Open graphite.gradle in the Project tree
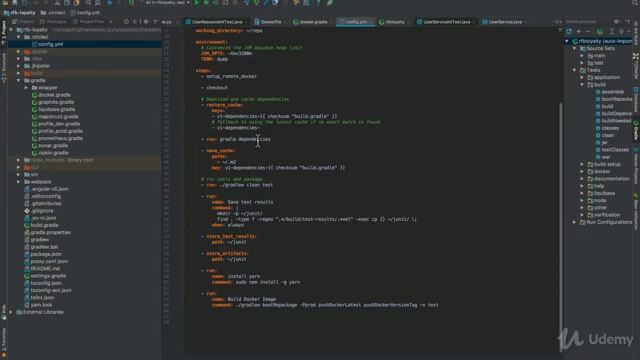This screenshot has width=640, height=360. 56,102
